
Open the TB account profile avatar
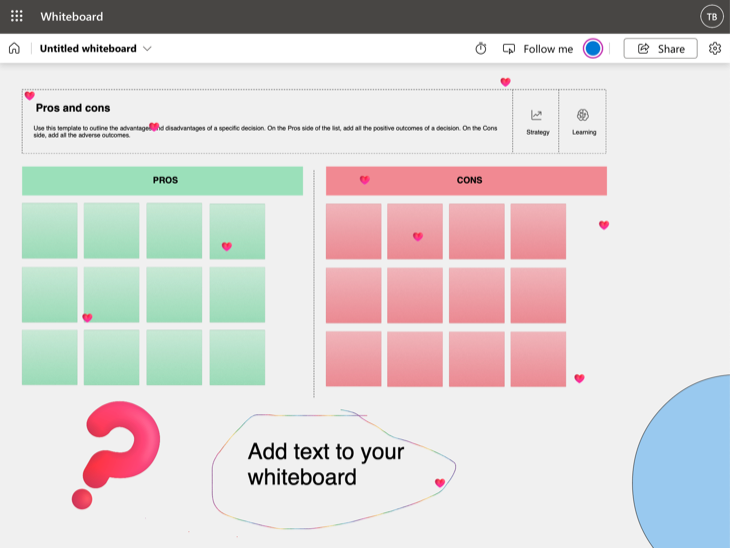pos(711,16)
